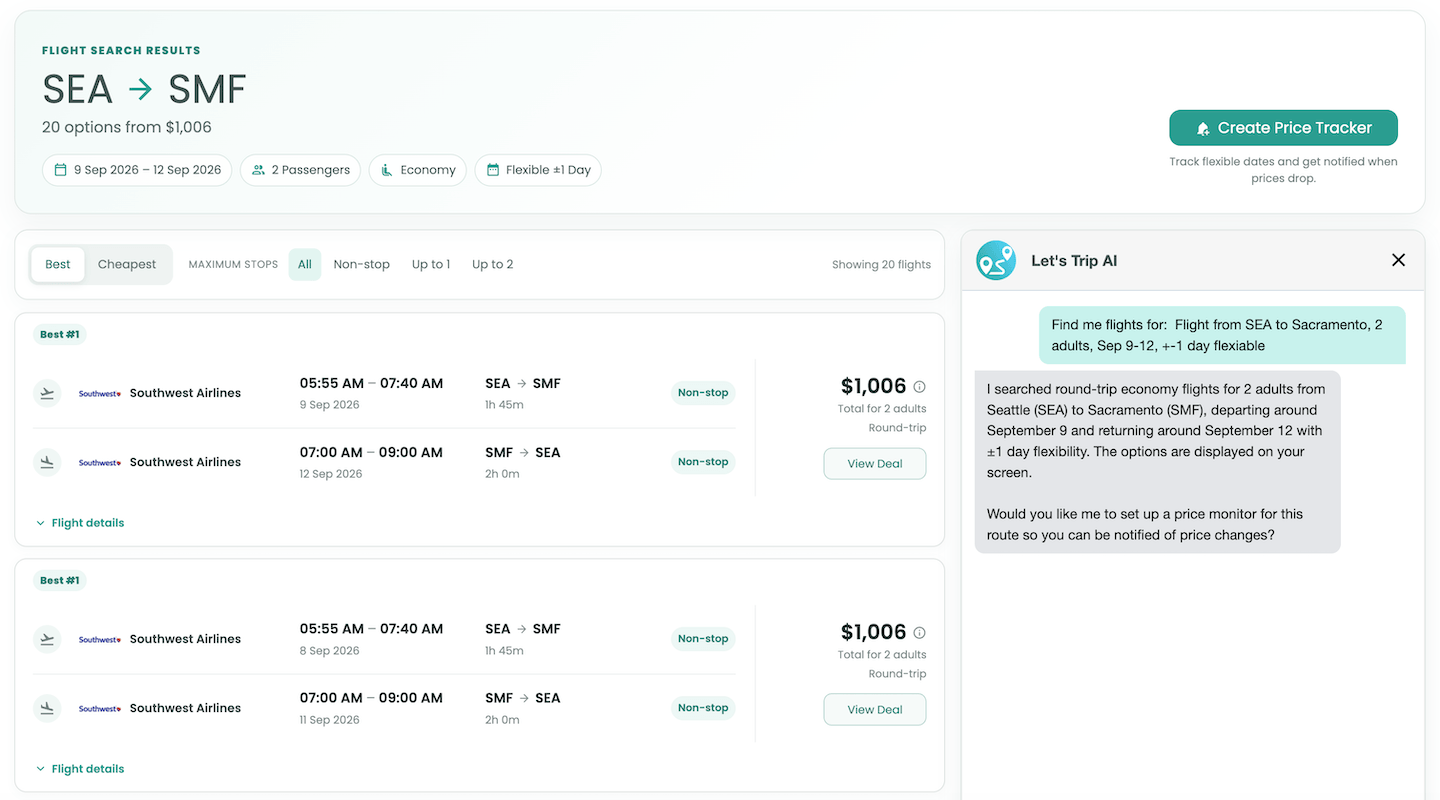Open the Flexible ±1 Day chip
Screen dimensions: 1440x800
click(x=538, y=170)
